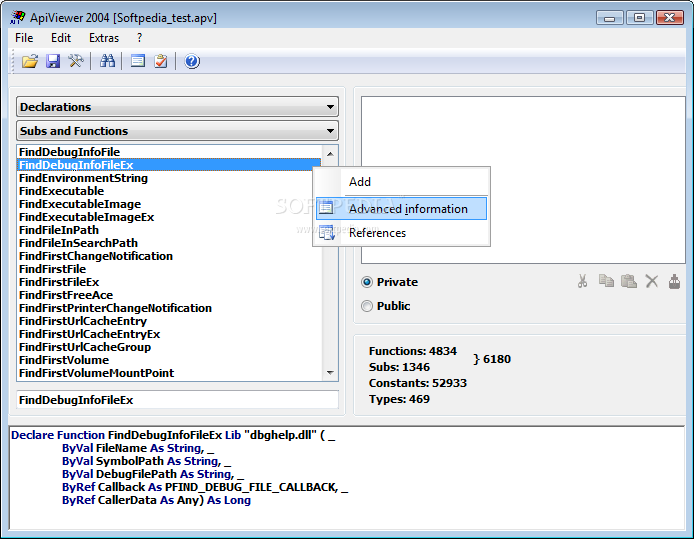Choose References in the context menu
This screenshot has height=539, width=694.
click(x=401, y=233)
